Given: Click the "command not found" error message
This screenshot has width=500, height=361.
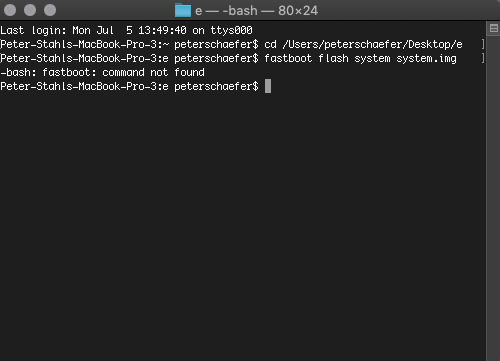Looking at the screenshot, I should pyautogui.click(x=153, y=72).
